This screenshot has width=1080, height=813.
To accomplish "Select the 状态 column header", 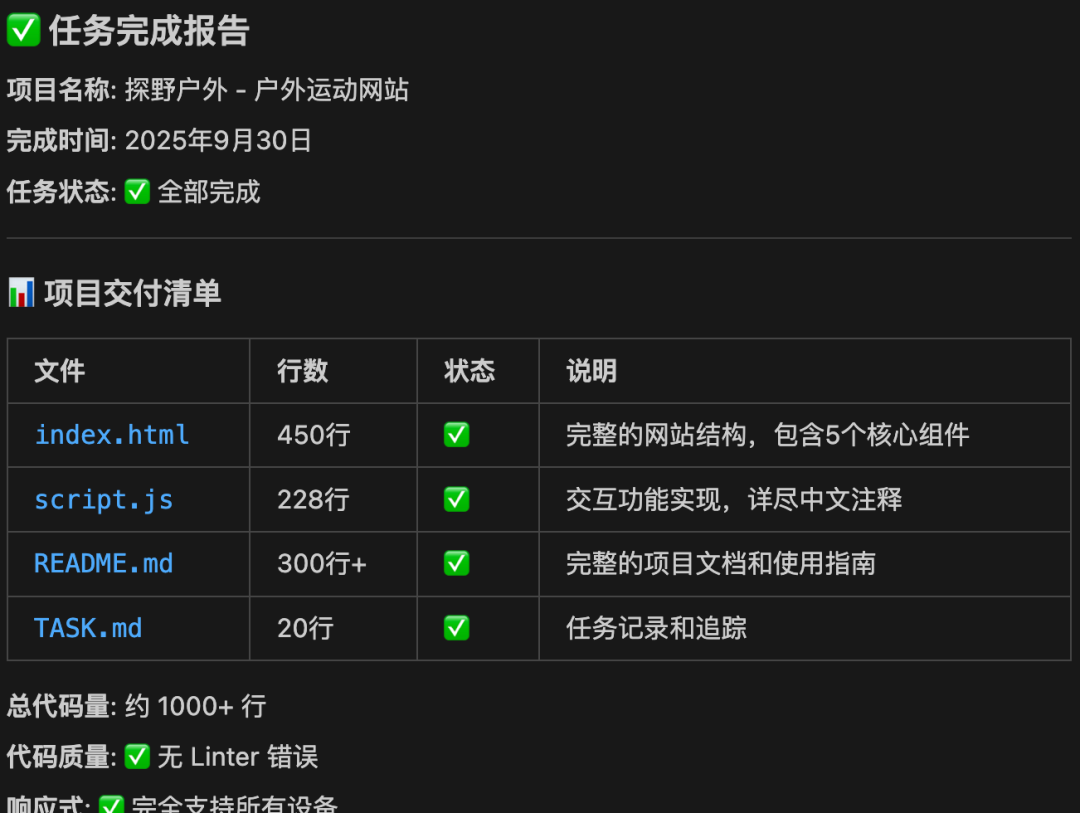I will [470, 371].
